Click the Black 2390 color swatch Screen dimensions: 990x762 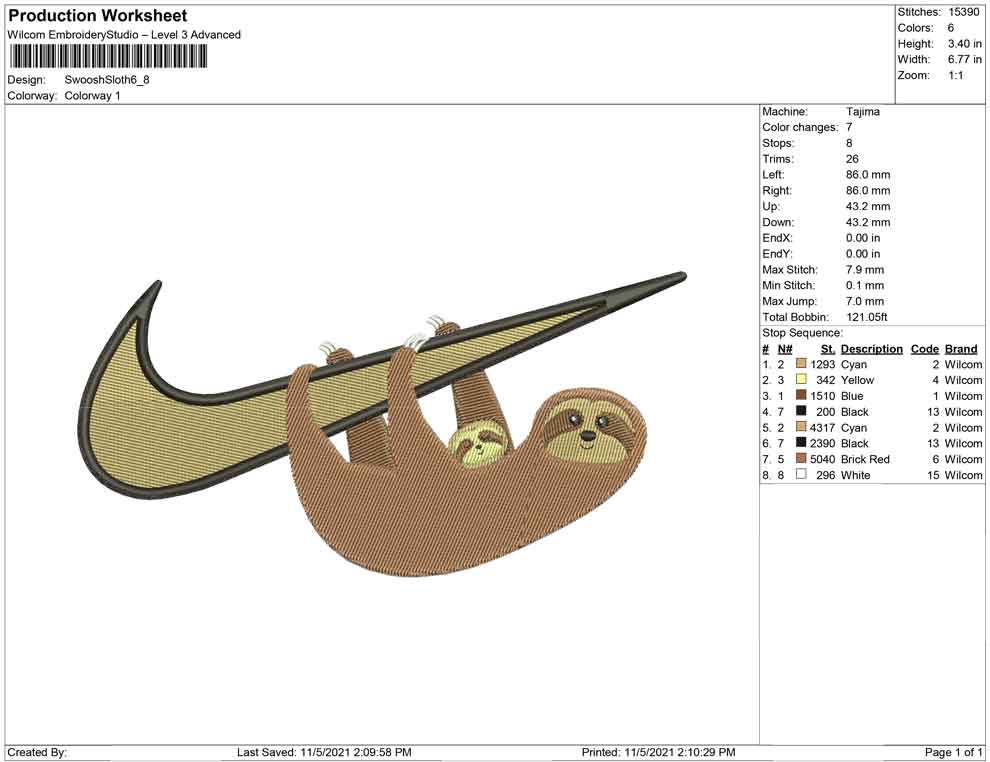[x=801, y=443]
